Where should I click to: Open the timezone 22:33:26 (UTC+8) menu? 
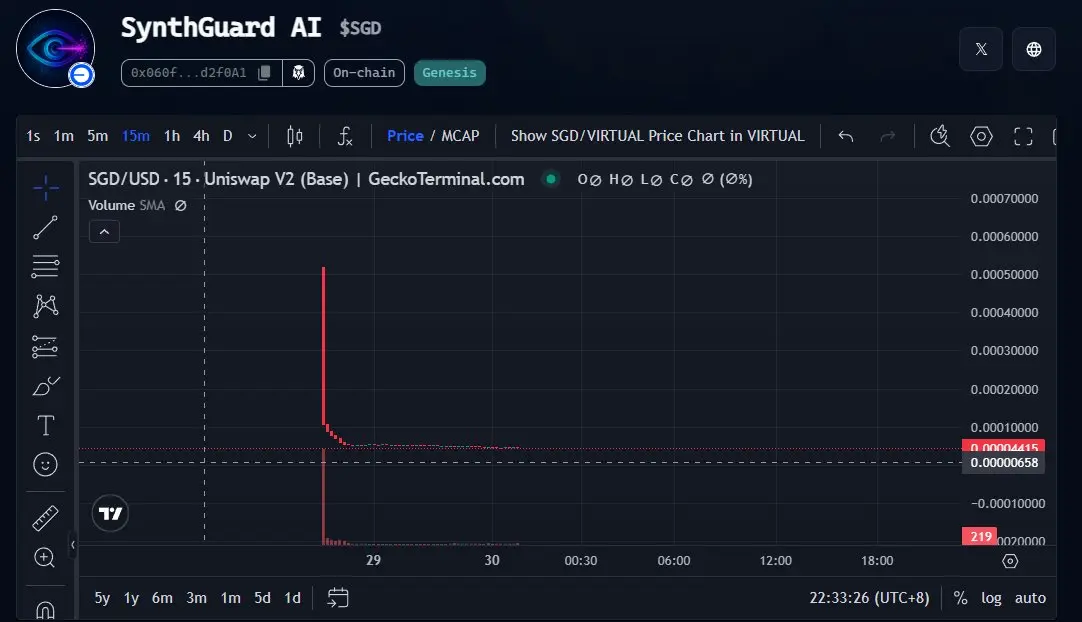point(869,598)
